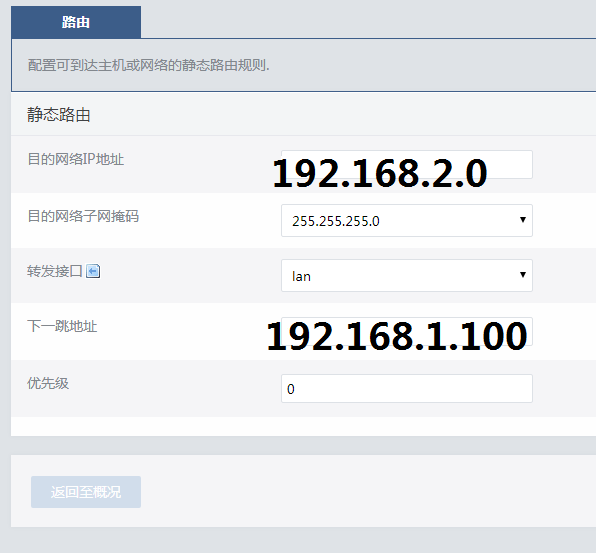Open the lan forwarding interface dropdown
Image resolution: width=596 pixels, height=553 pixels.
[407, 276]
